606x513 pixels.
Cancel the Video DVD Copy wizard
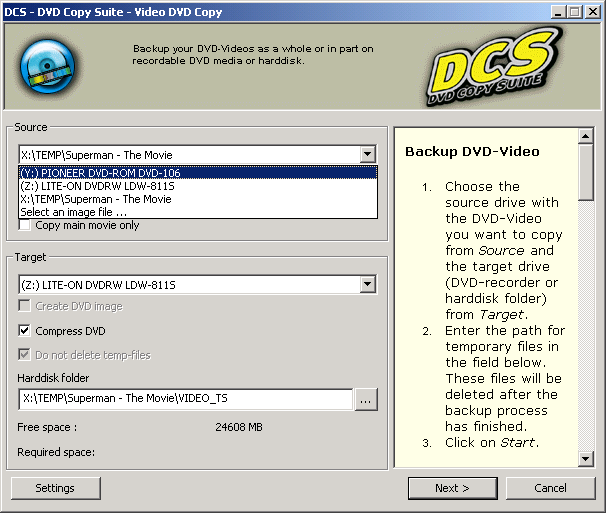550,488
